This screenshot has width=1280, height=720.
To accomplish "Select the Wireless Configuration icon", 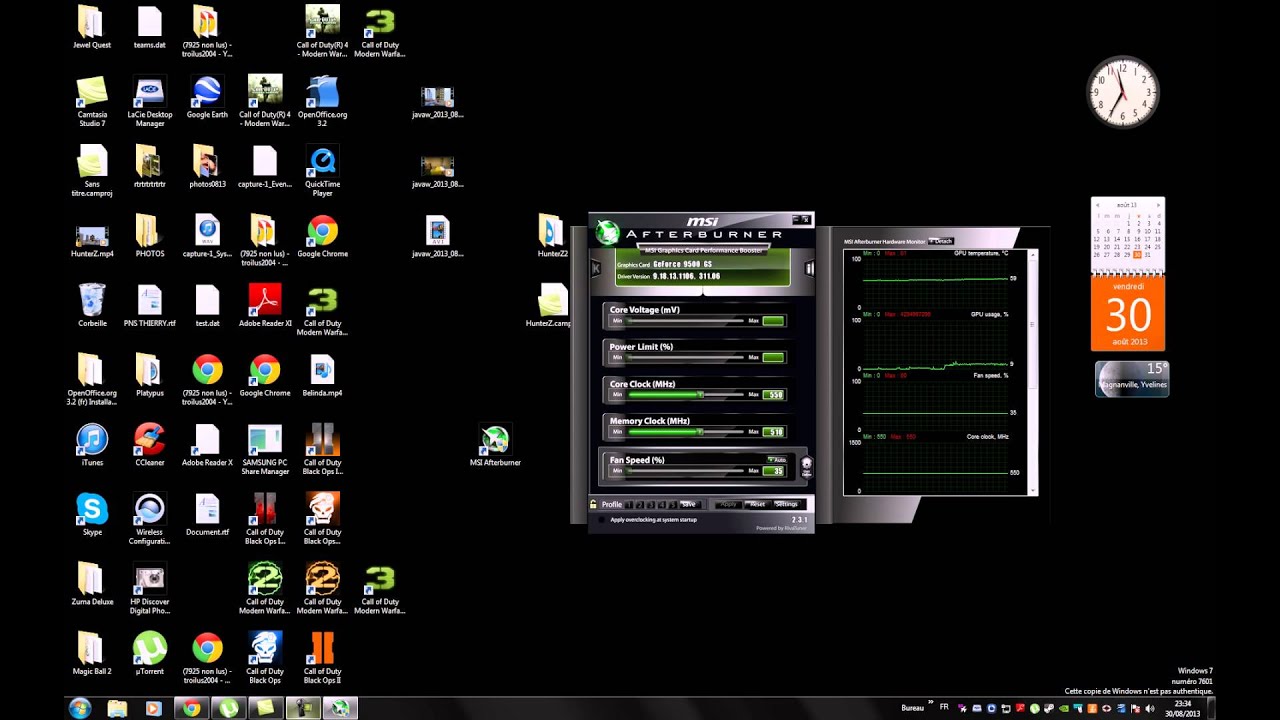I will [150, 519].
